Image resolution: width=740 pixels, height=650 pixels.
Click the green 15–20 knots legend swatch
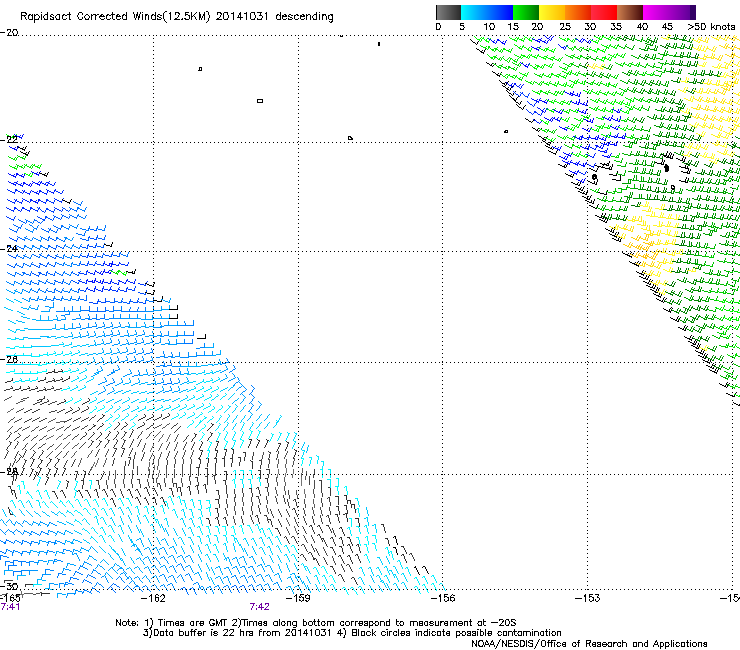coord(526,12)
